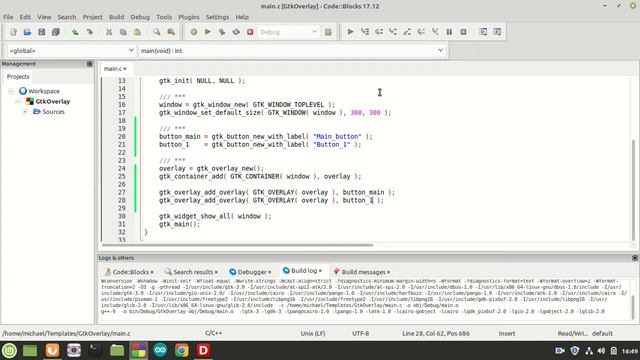
Task: Open Chrome from the taskbar
Action: [182, 350]
